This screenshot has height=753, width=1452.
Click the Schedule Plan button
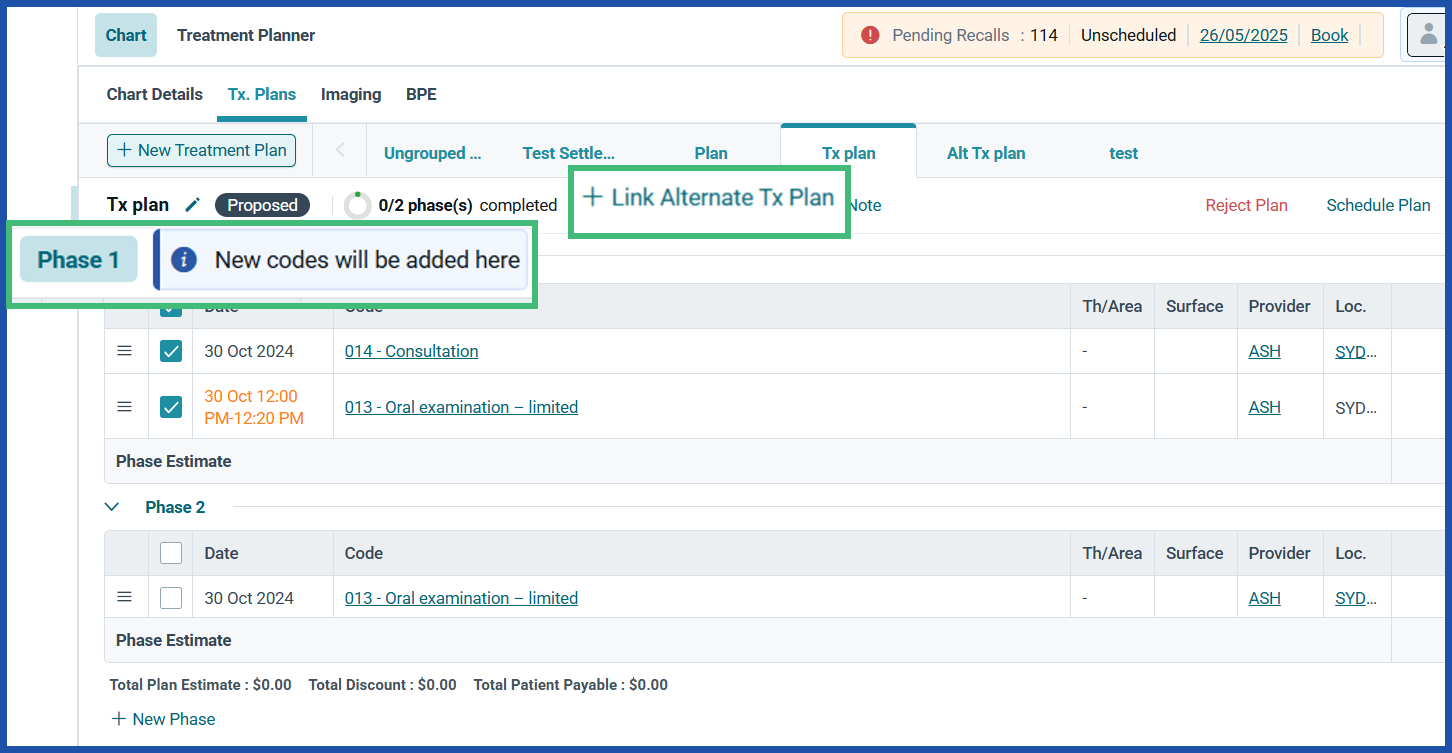(1377, 204)
